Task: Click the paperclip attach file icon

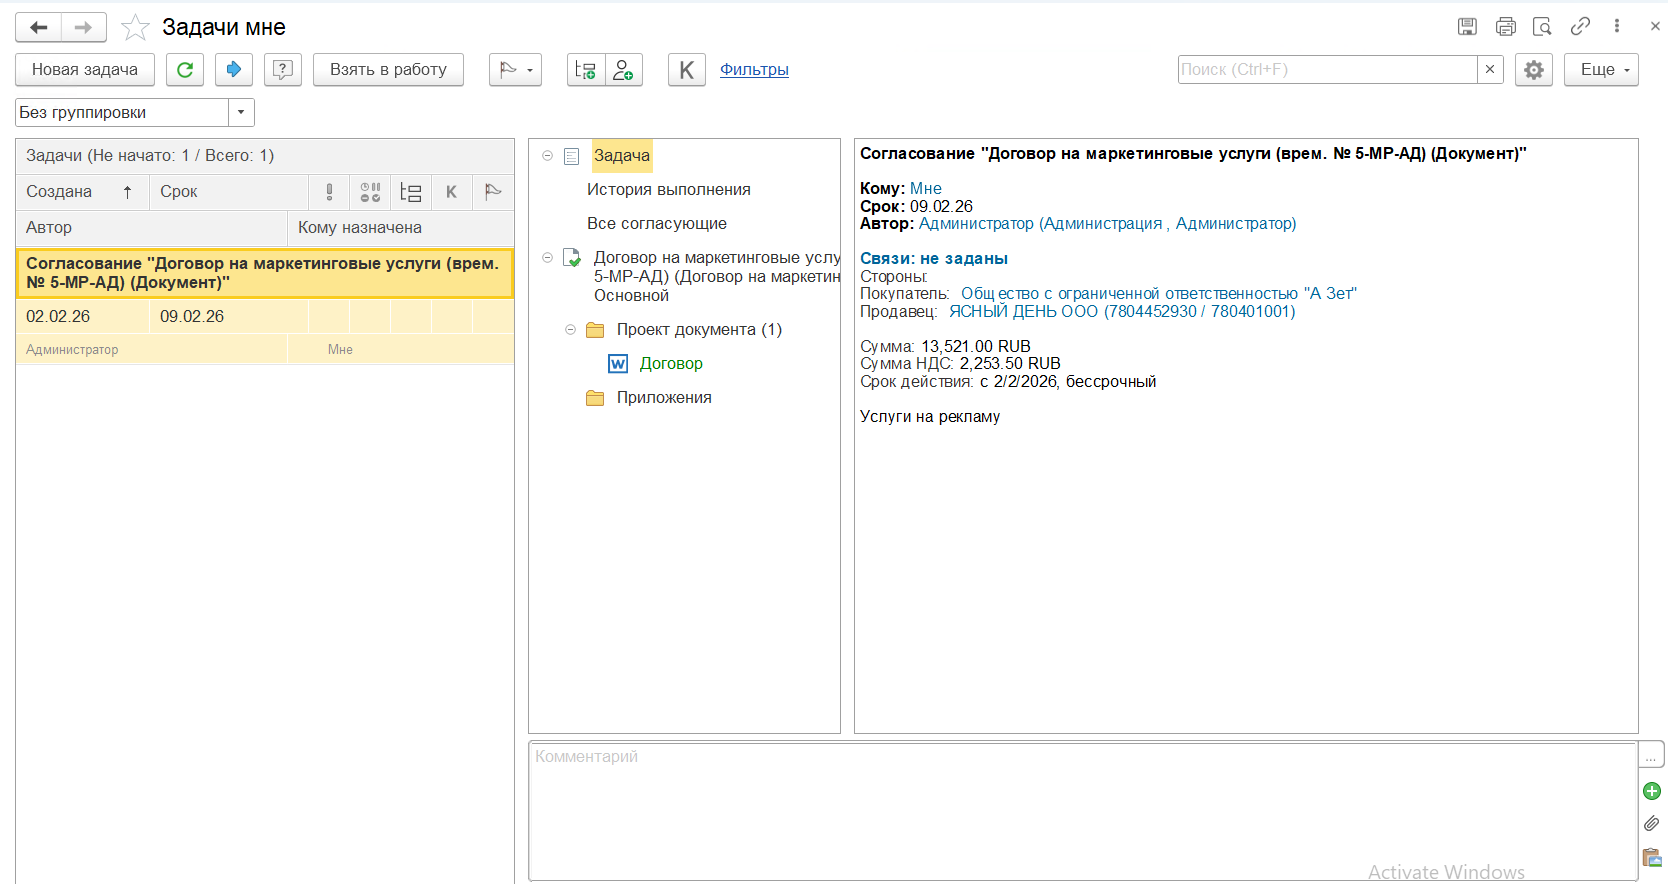Action: 1652,824
